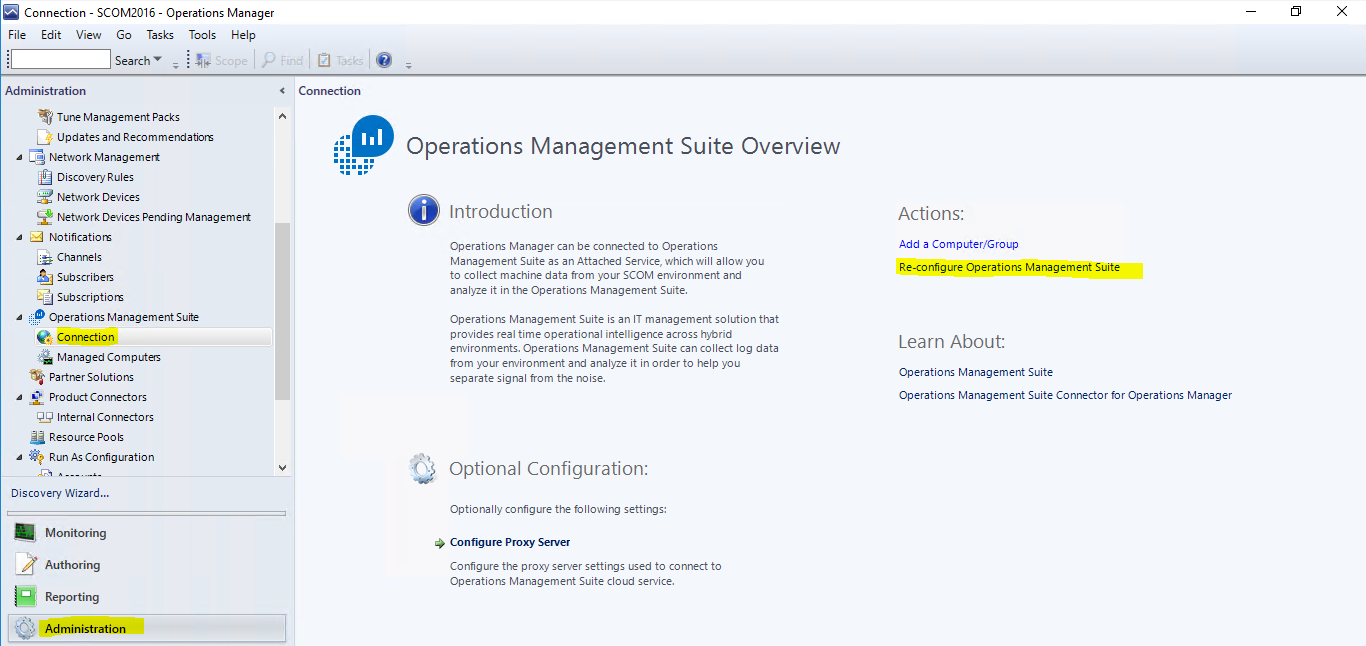Viewport: 1366px width, 646px height.
Task: Click the Resource Pools icon
Action: (x=37, y=437)
